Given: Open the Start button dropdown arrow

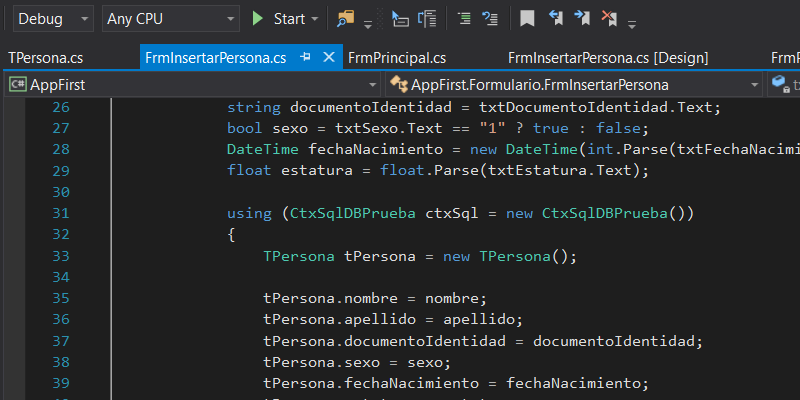Looking at the screenshot, I should 316,19.
